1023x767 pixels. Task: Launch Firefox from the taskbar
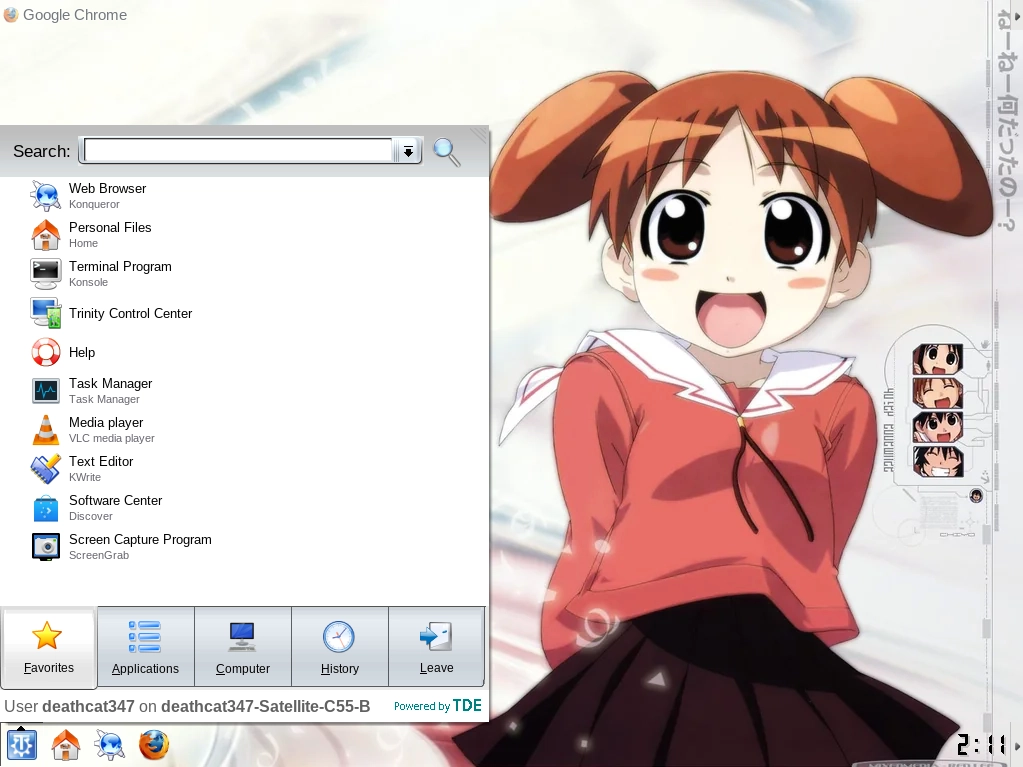pyautogui.click(x=154, y=745)
